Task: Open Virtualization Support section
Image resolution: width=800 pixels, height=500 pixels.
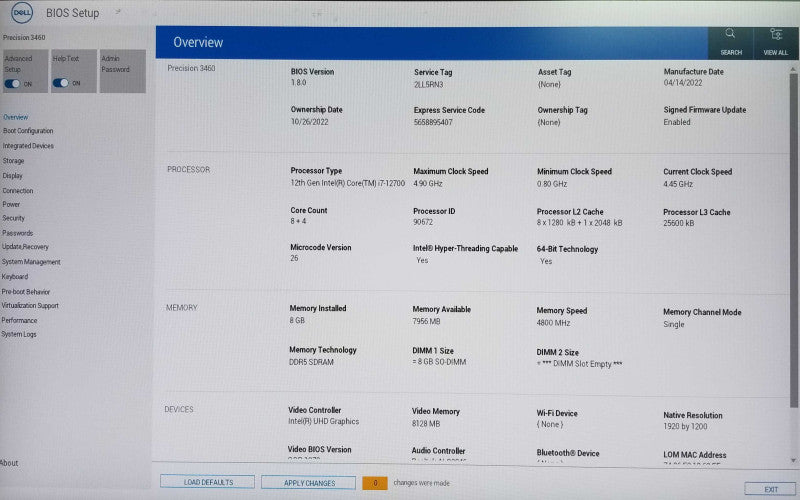Action: (x=30, y=306)
